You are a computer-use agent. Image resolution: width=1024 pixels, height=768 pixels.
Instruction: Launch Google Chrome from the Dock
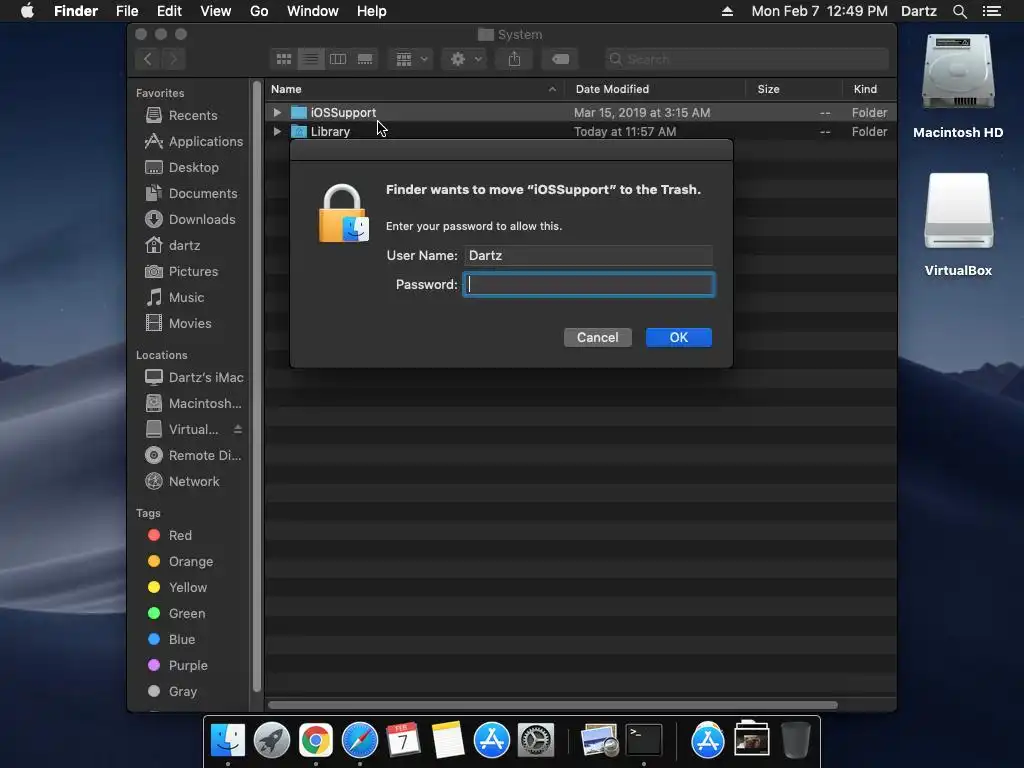[x=315, y=741]
